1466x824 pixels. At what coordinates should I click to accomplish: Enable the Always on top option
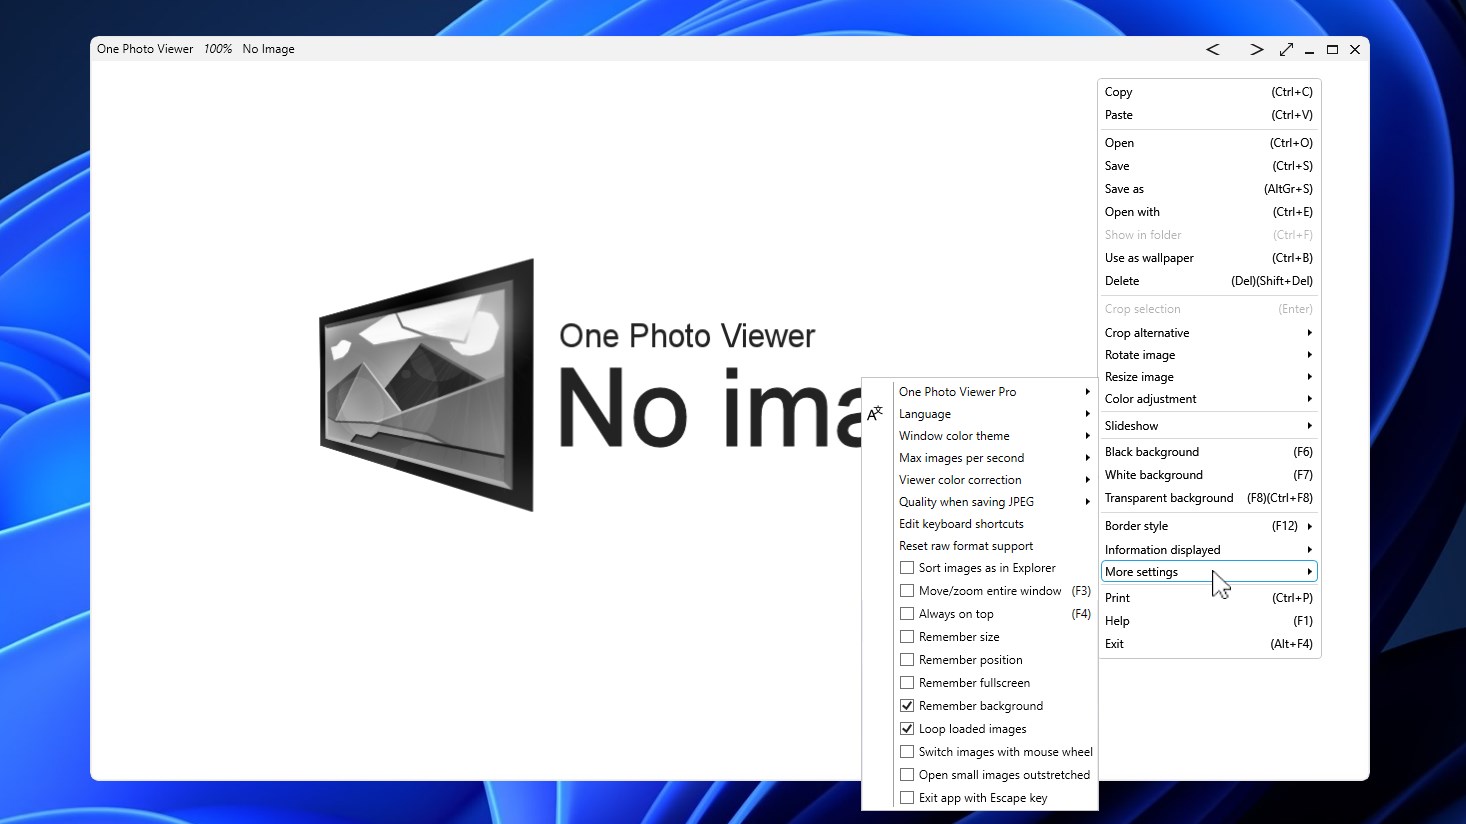tap(907, 613)
